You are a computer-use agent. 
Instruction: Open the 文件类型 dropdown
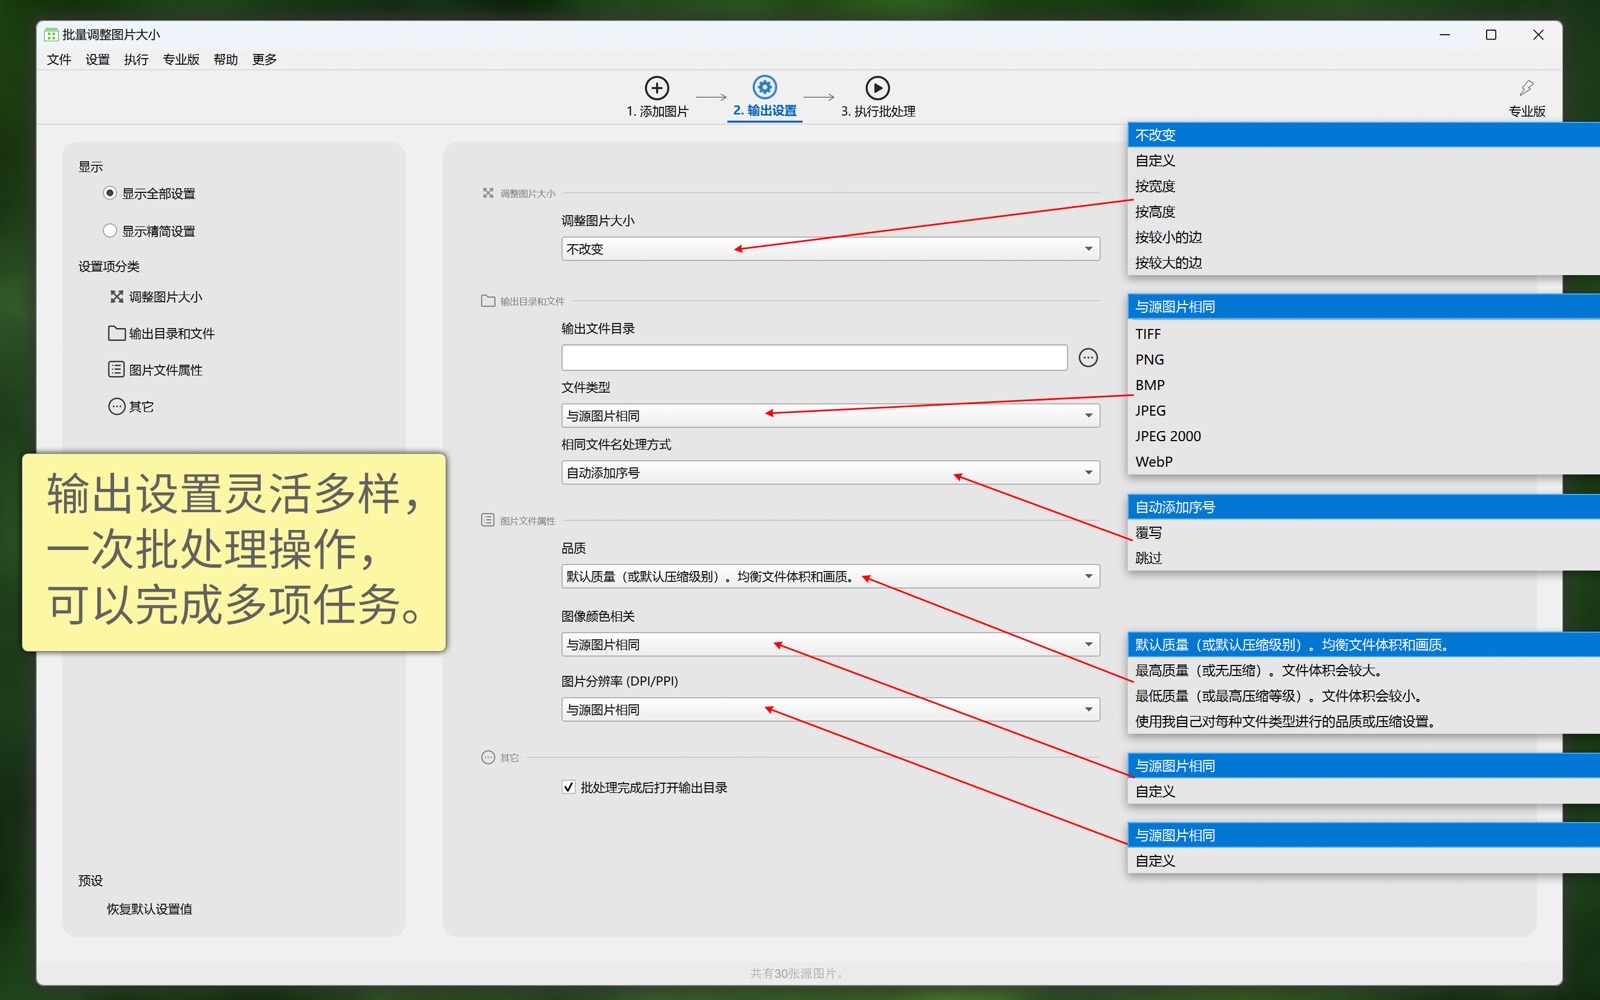[x=830, y=416]
